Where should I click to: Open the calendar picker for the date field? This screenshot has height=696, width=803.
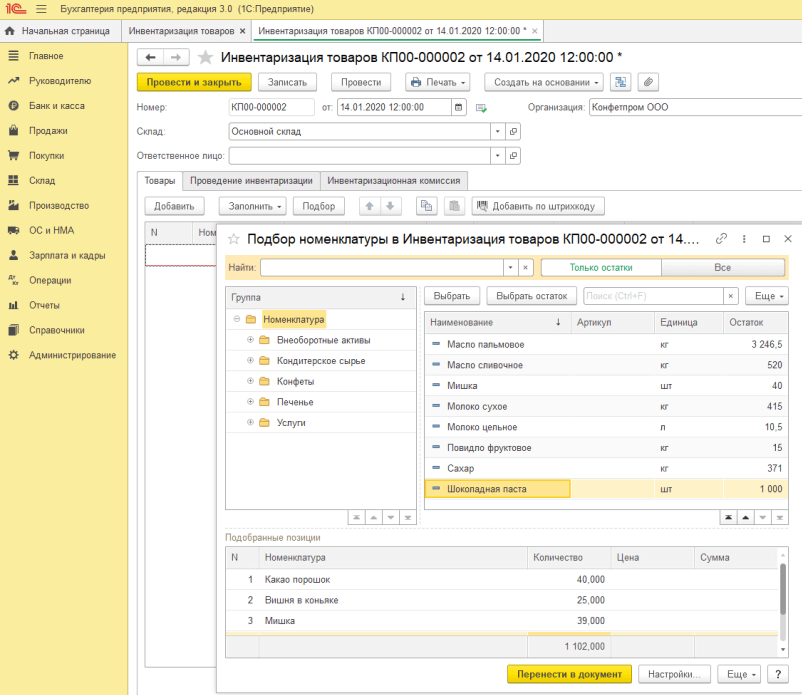(458, 107)
